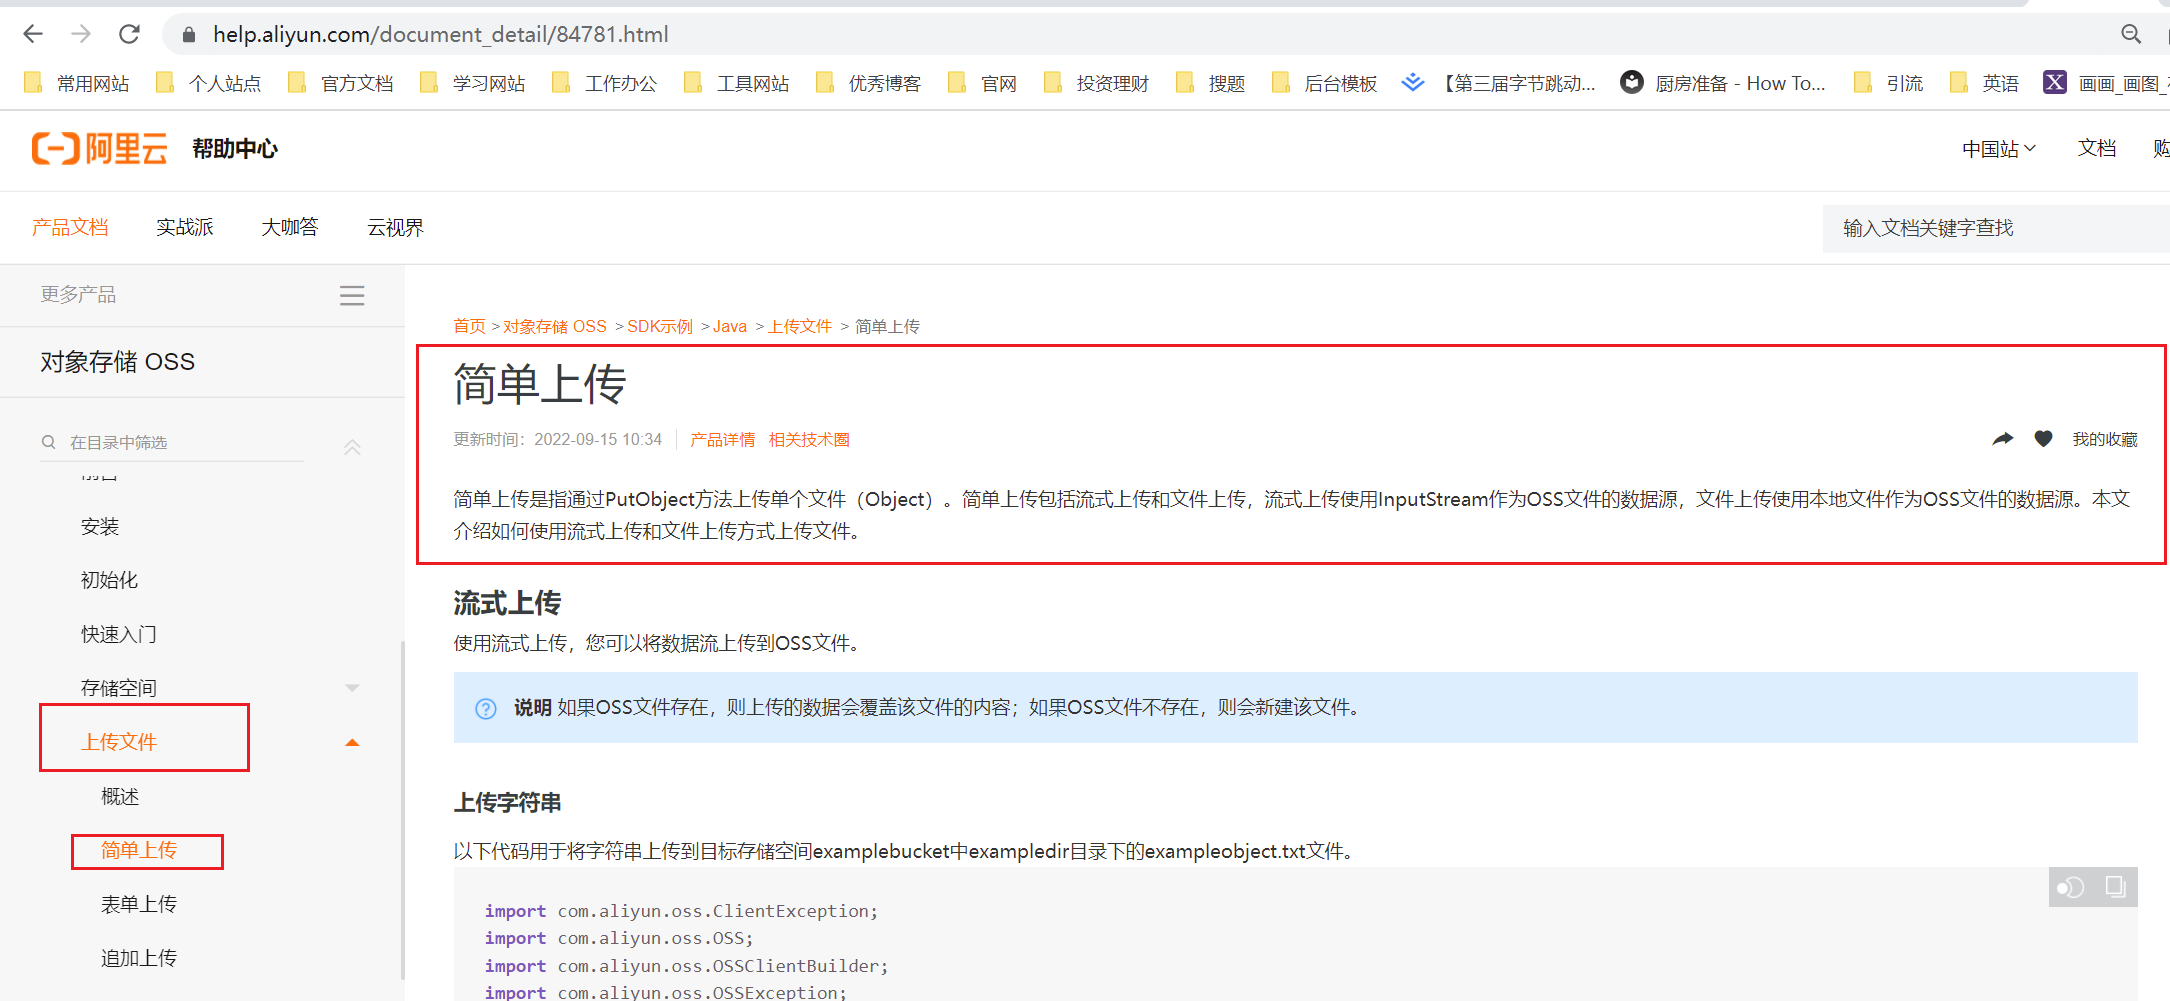Click the sidebar vertical scrollbar

coord(402,810)
